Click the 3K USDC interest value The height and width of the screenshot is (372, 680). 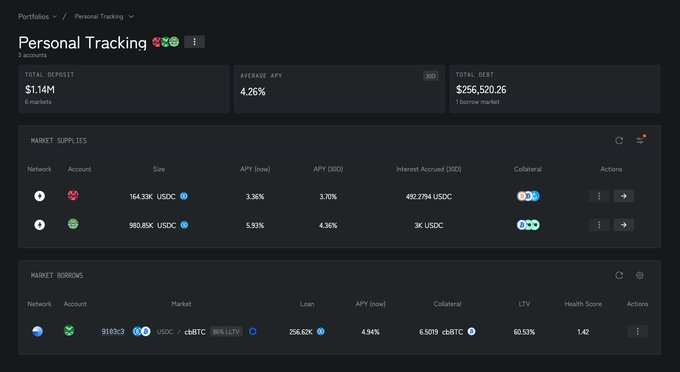428,225
